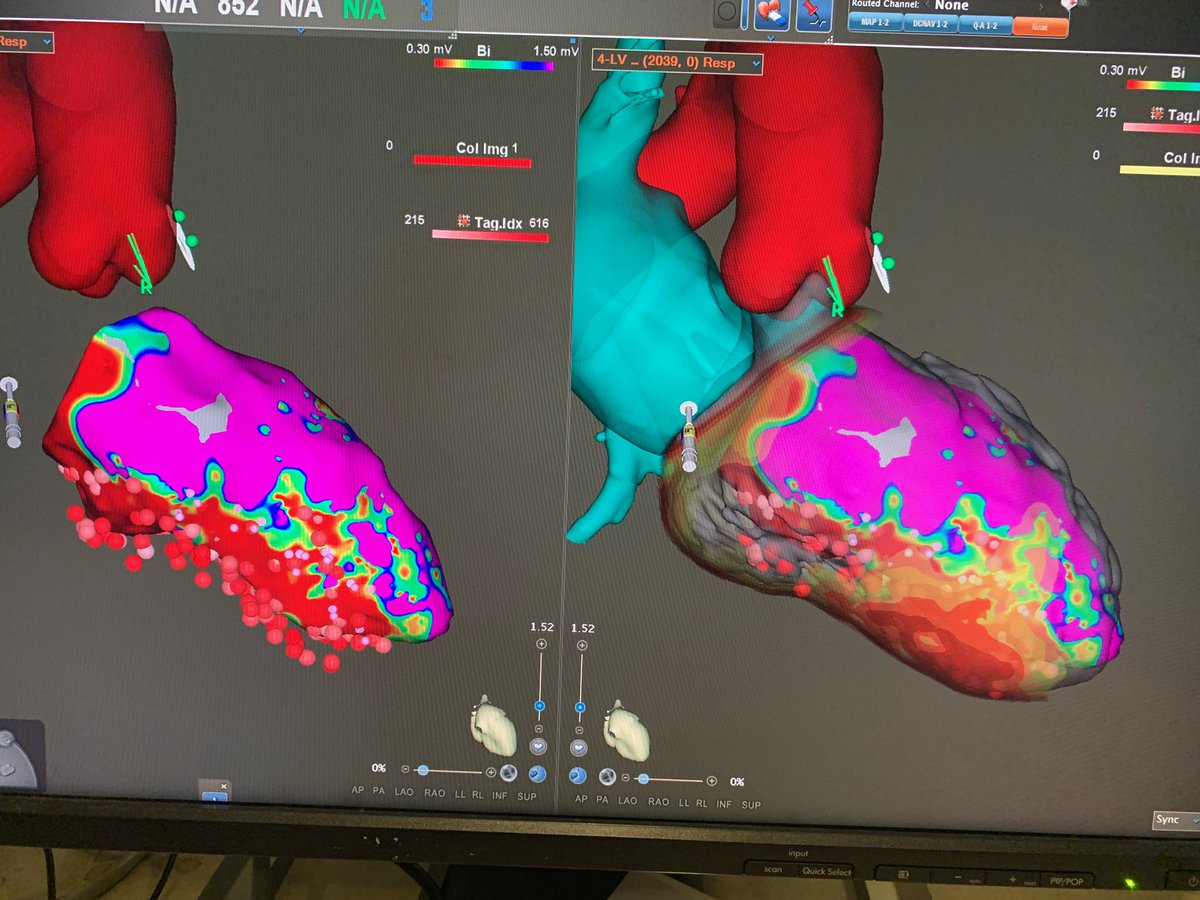The image size is (1200, 900).
Task: Click the plus stepper to increase zoom
Action: (x=541, y=644)
